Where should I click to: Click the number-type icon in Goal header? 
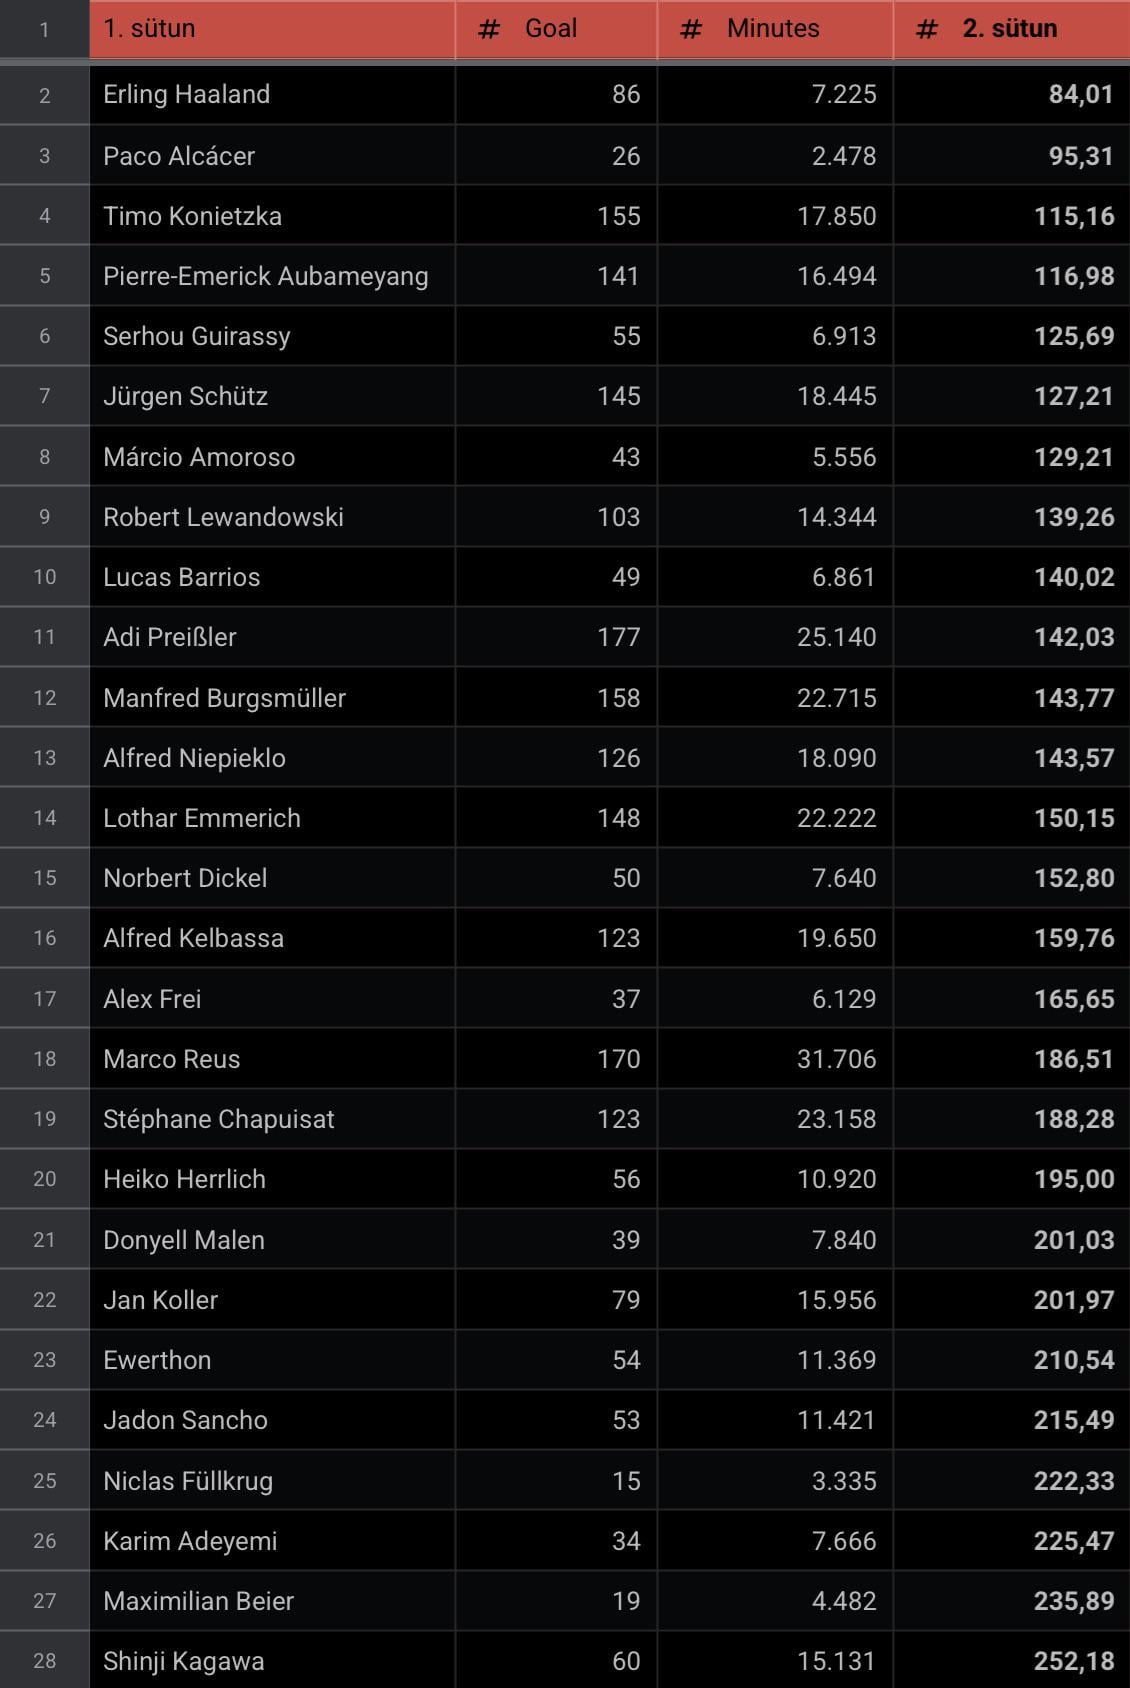488,29
